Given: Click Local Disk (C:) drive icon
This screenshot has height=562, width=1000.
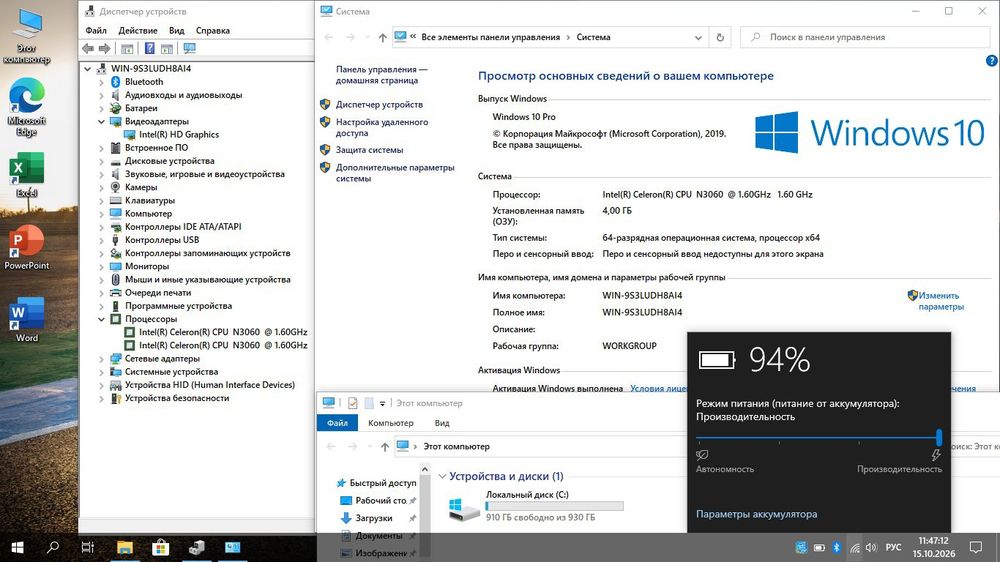Looking at the screenshot, I should (x=464, y=508).
